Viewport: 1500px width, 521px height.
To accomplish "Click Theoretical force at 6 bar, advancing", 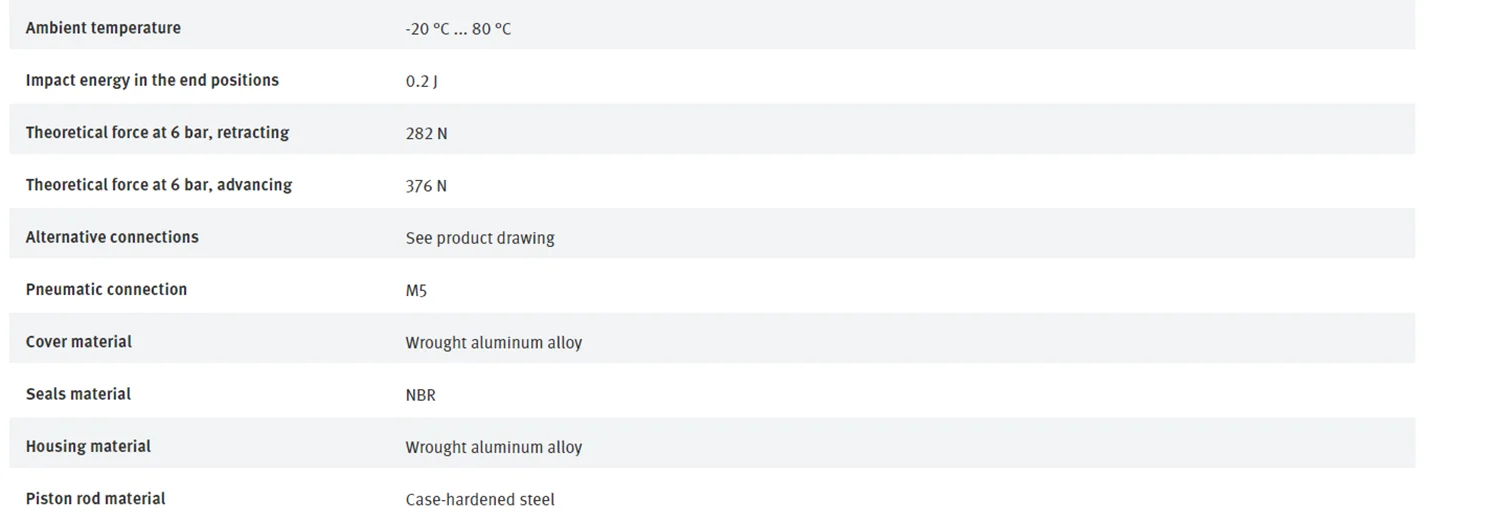I will 159,185.
